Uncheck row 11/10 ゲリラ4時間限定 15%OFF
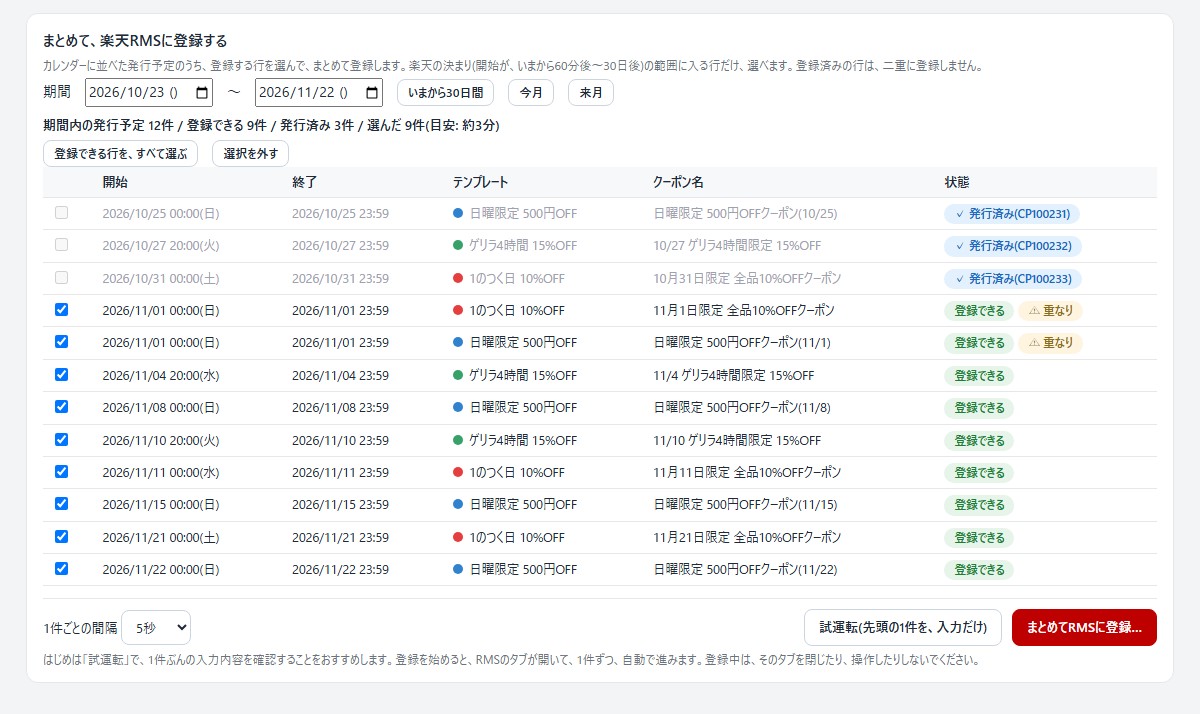 pyautogui.click(x=62, y=440)
